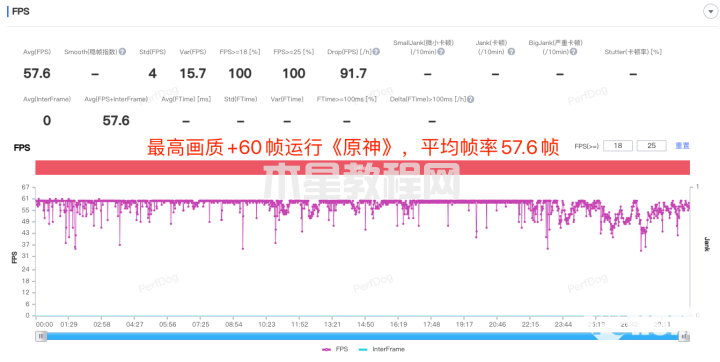The height and width of the screenshot is (362, 720).
Task: Click the 00:00 time tick on x-axis
Action: point(45,324)
